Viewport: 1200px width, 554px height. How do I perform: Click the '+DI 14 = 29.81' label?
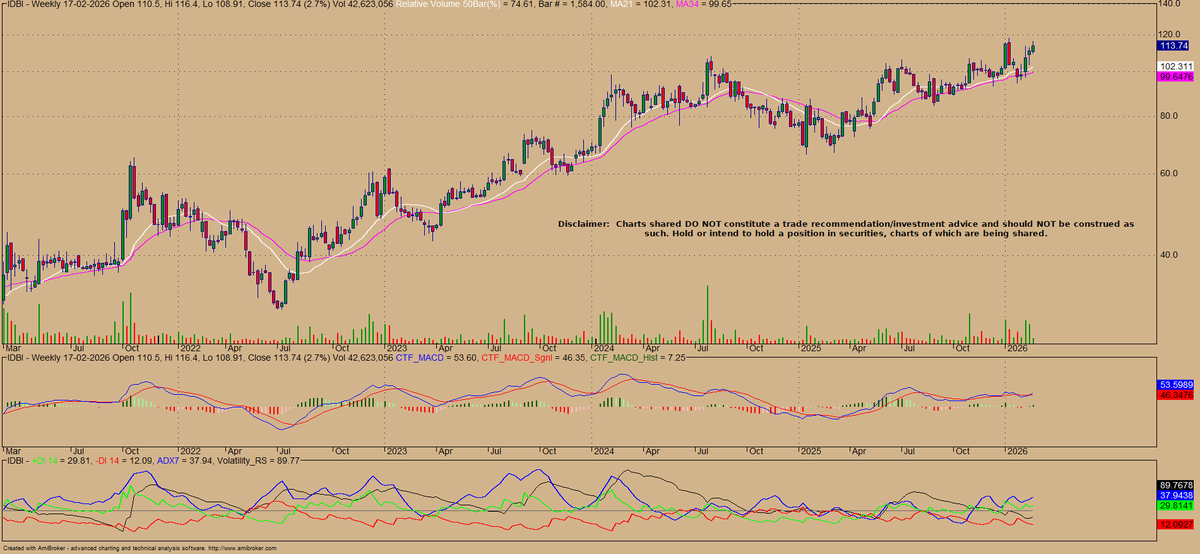pyautogui.click(x=63, y=461)
